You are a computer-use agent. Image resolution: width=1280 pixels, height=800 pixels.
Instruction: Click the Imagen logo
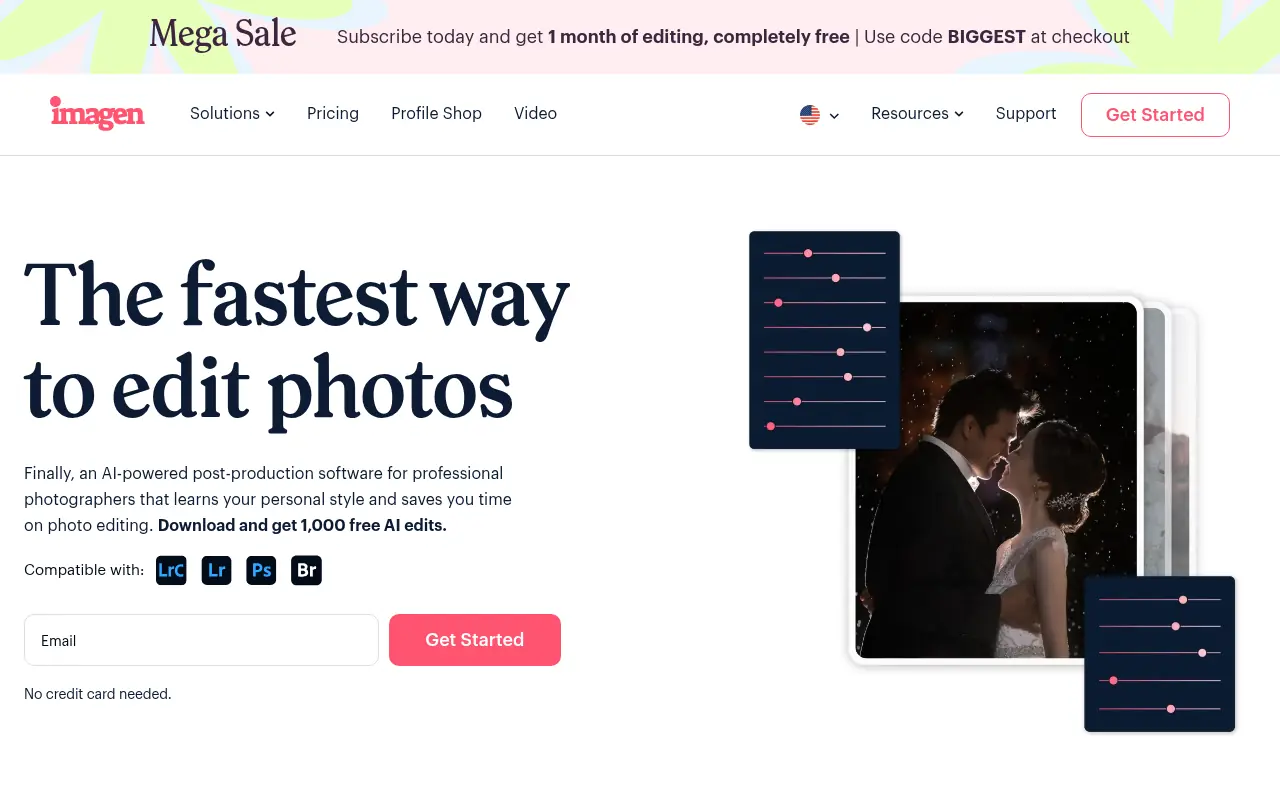pos(97,114)
